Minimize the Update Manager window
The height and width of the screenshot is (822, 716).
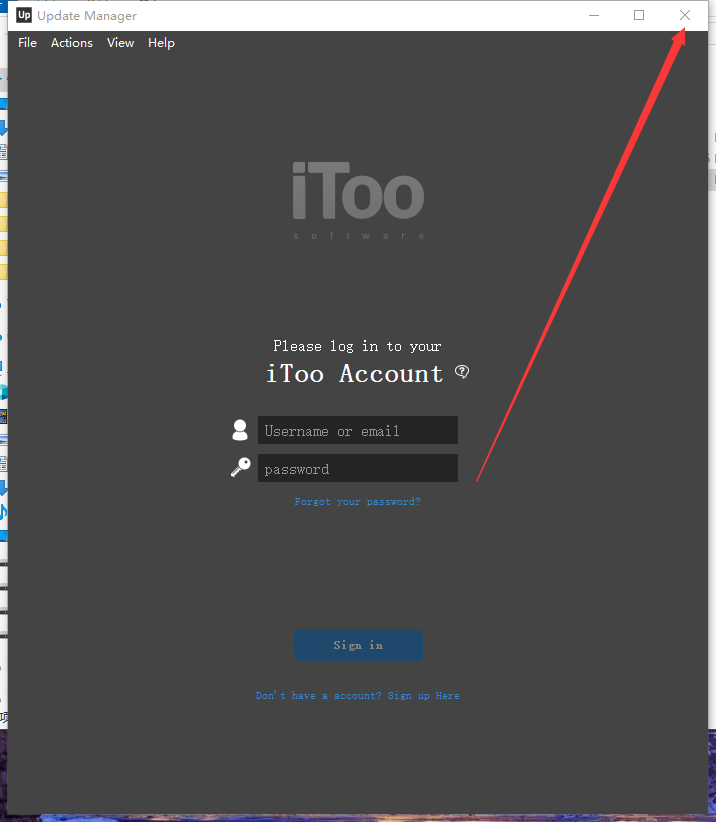(x=594, y=15)
